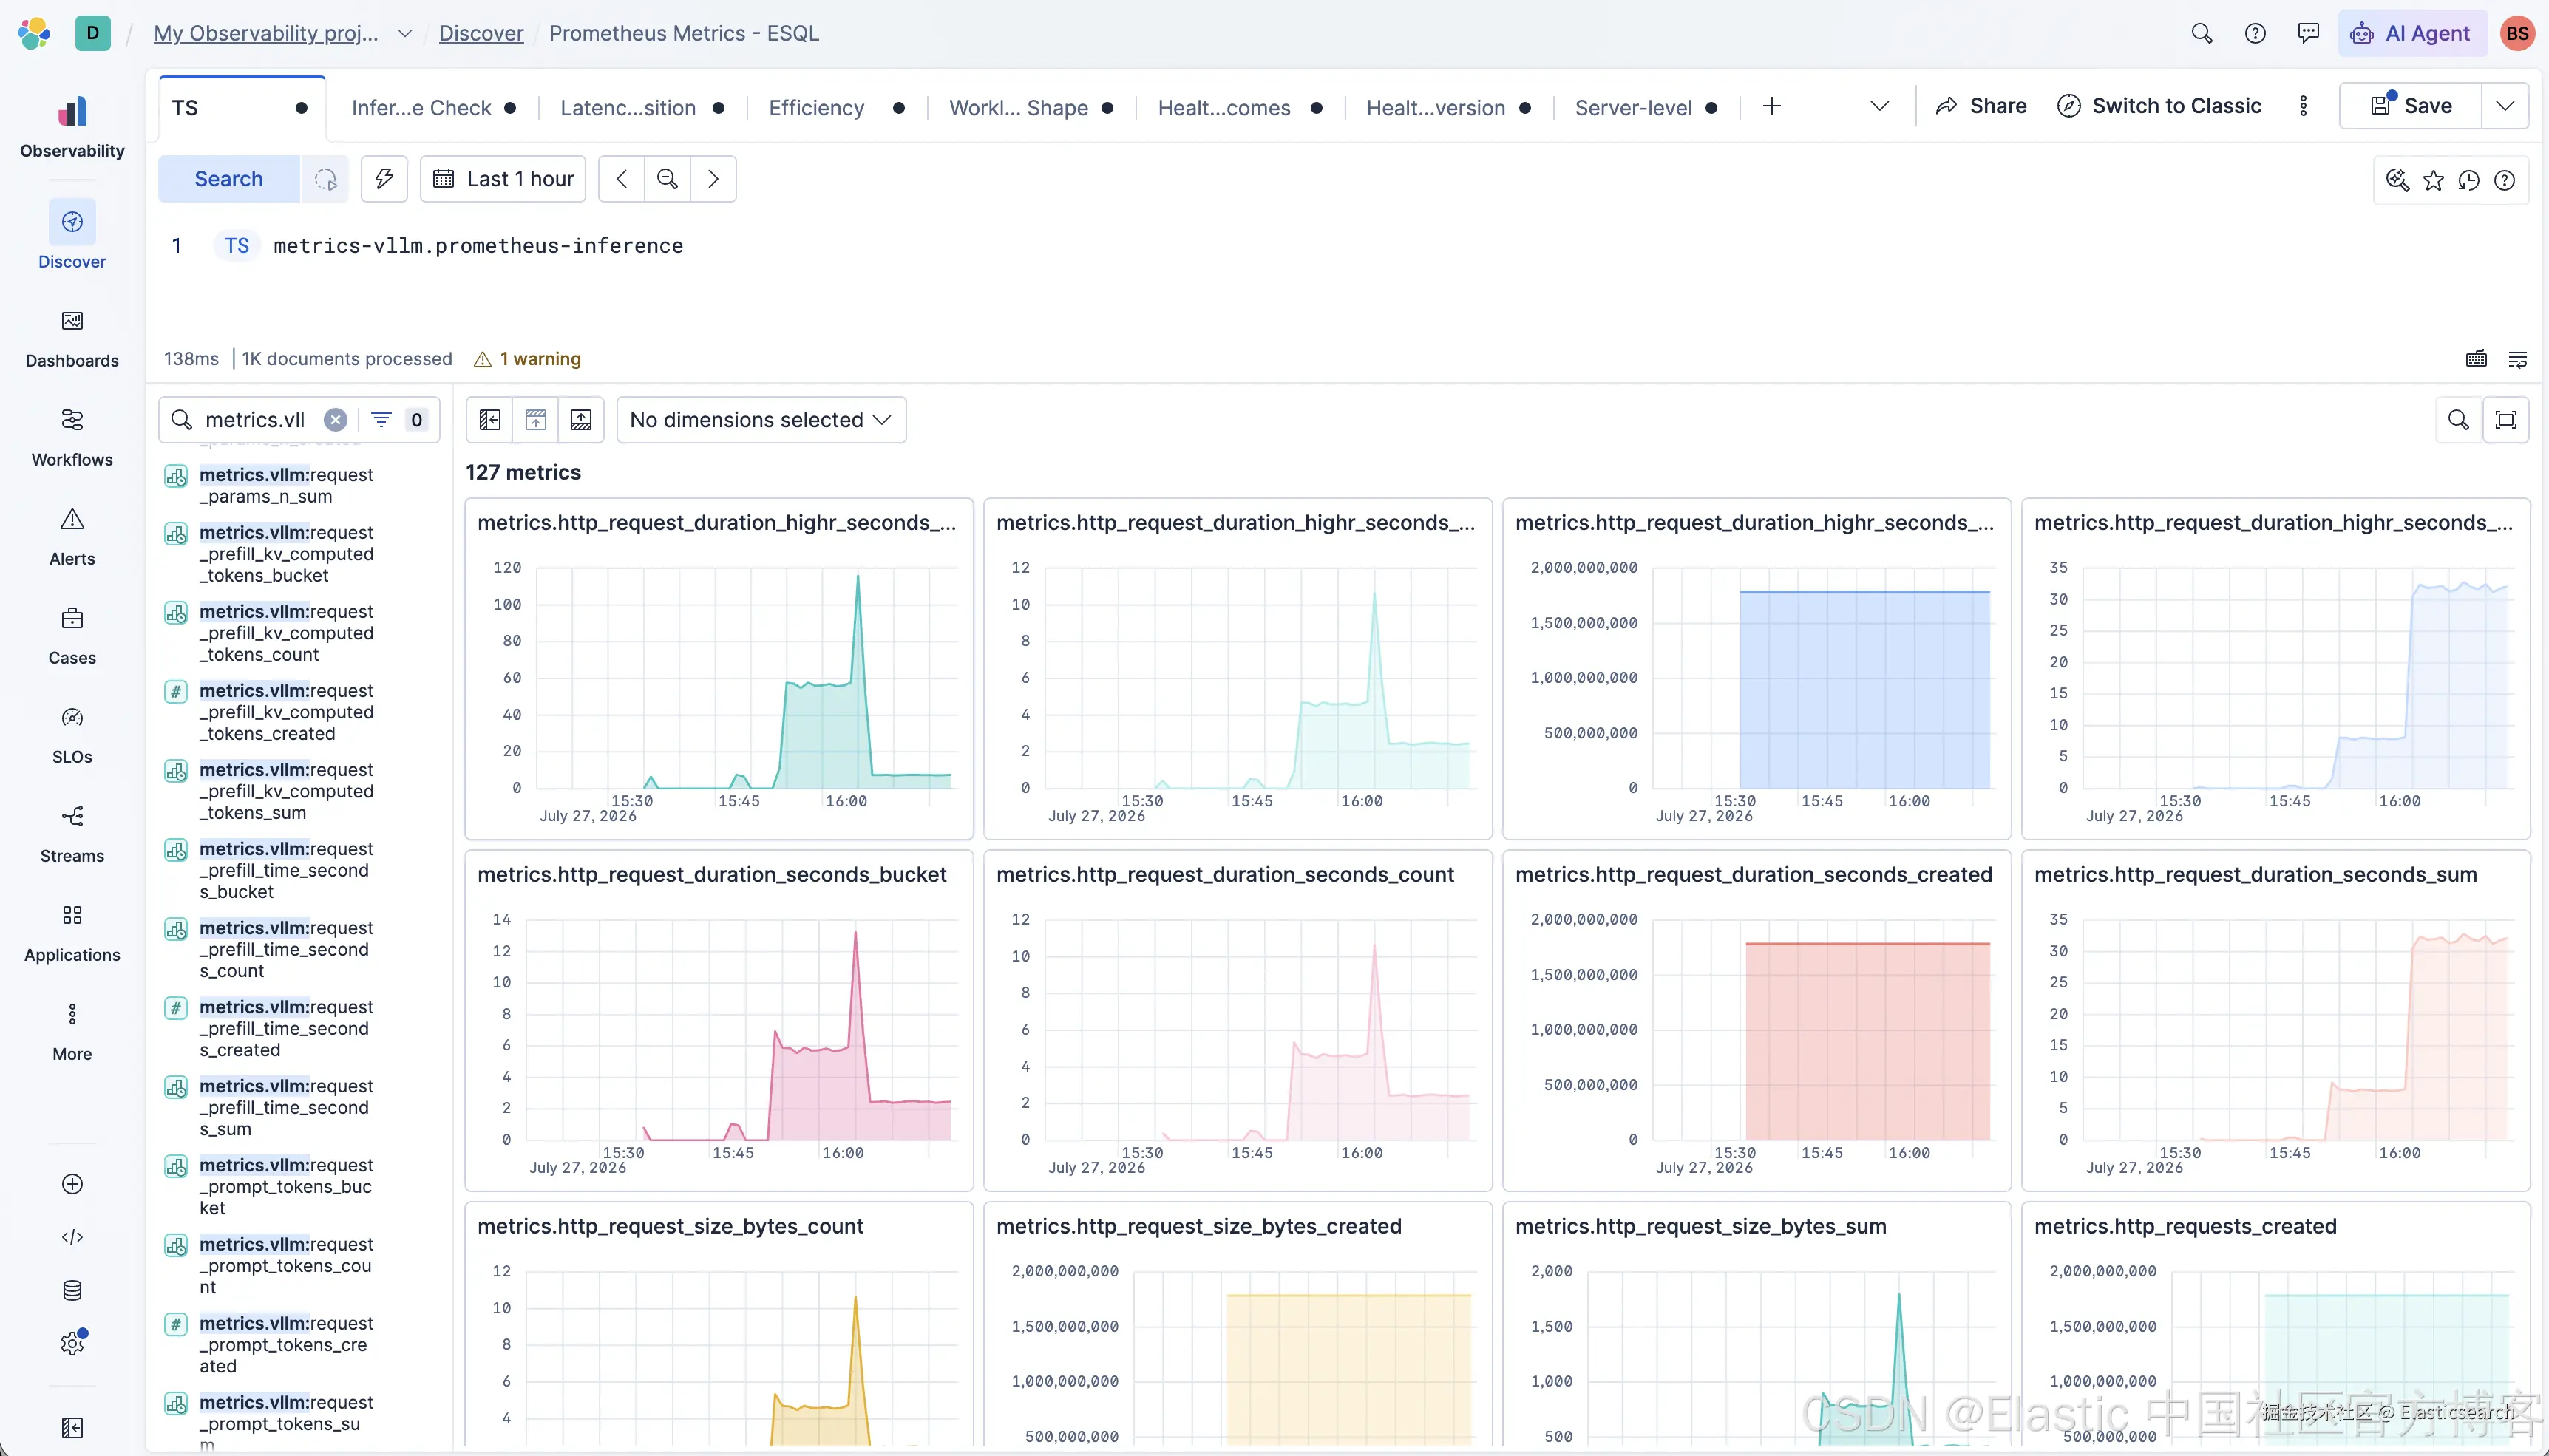This screenshot has height=1456, width=2549.
Task: Open the SLOs section
Action: point(72,735)
